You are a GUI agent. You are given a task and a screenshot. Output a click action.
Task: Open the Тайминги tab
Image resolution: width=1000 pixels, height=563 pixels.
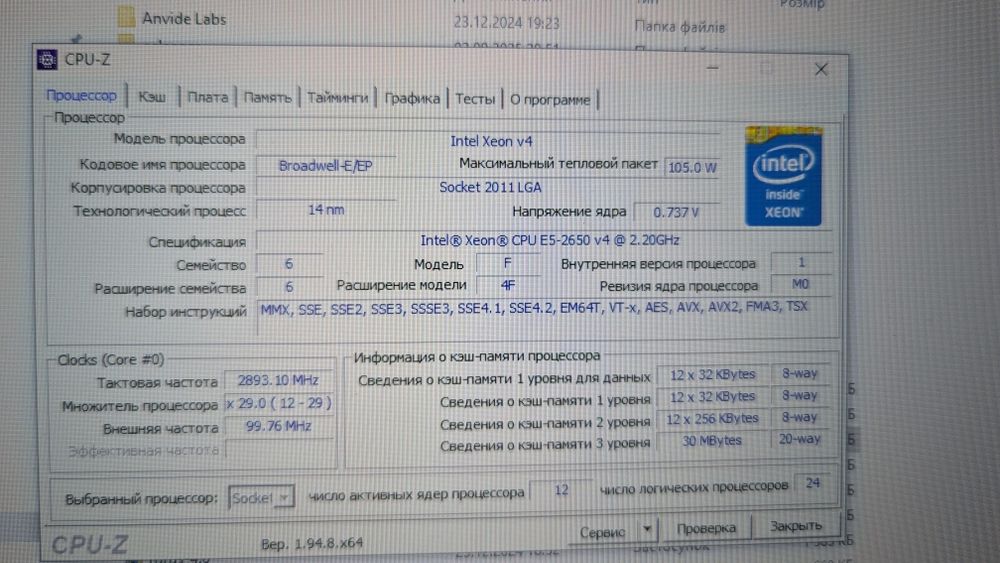pyautogui.click(x=337, y=98)
